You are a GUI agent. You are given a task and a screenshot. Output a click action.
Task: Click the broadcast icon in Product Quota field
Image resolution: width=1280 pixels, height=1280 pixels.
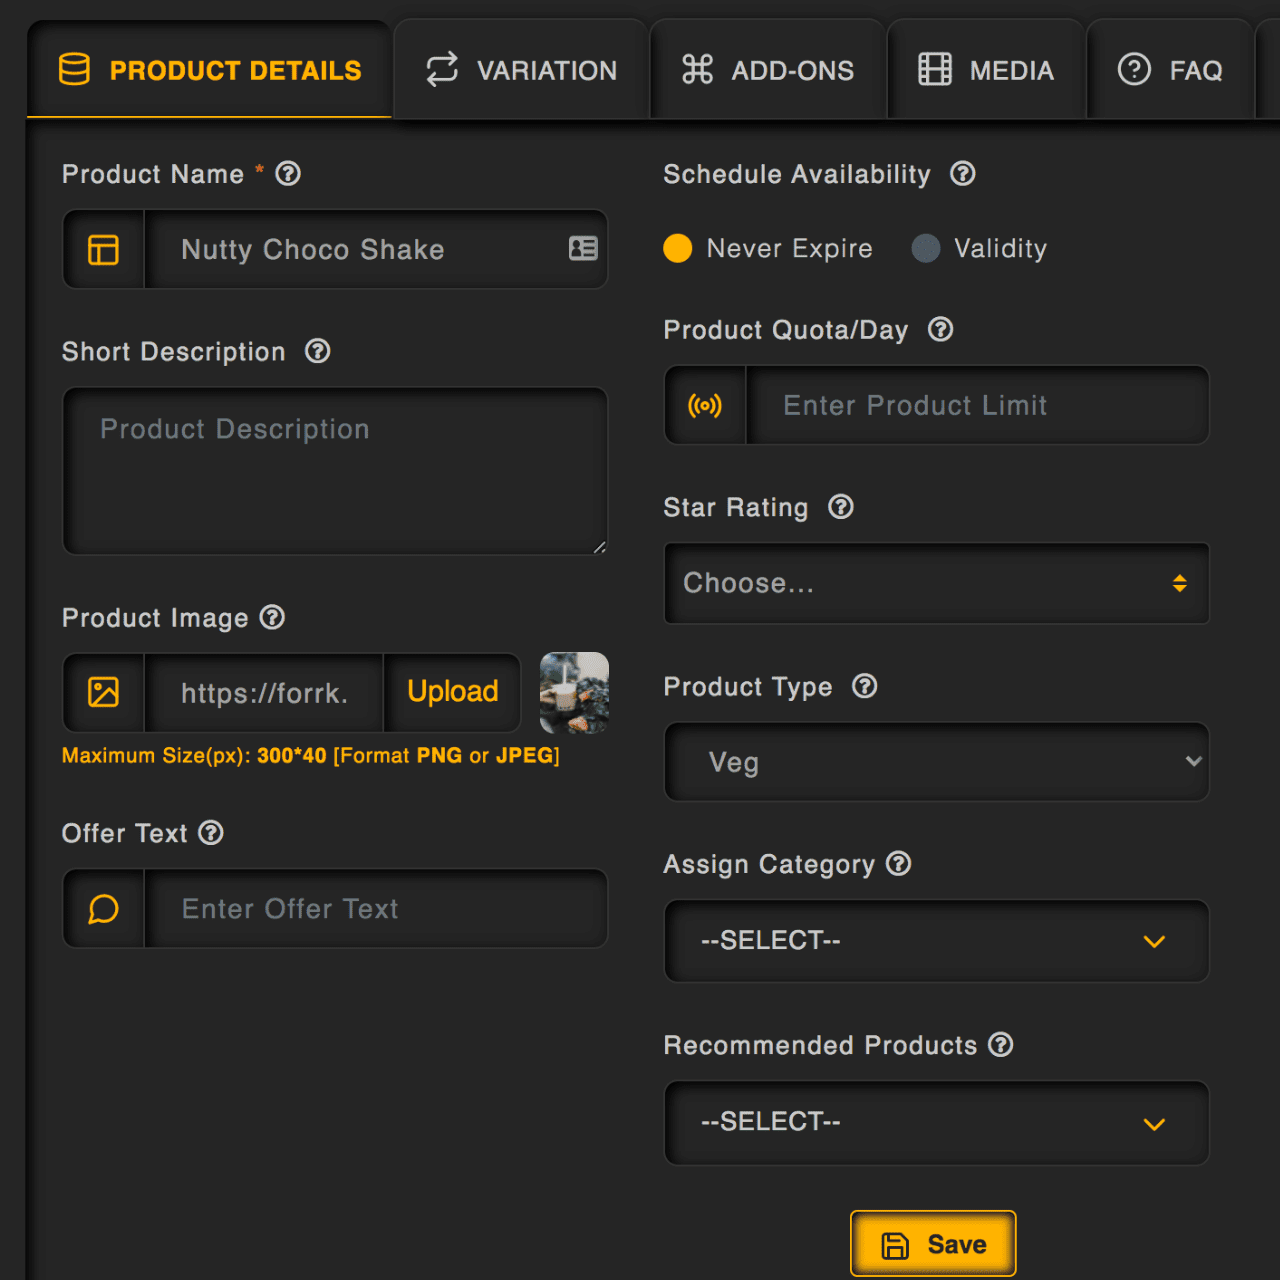[x=705, y=405]
